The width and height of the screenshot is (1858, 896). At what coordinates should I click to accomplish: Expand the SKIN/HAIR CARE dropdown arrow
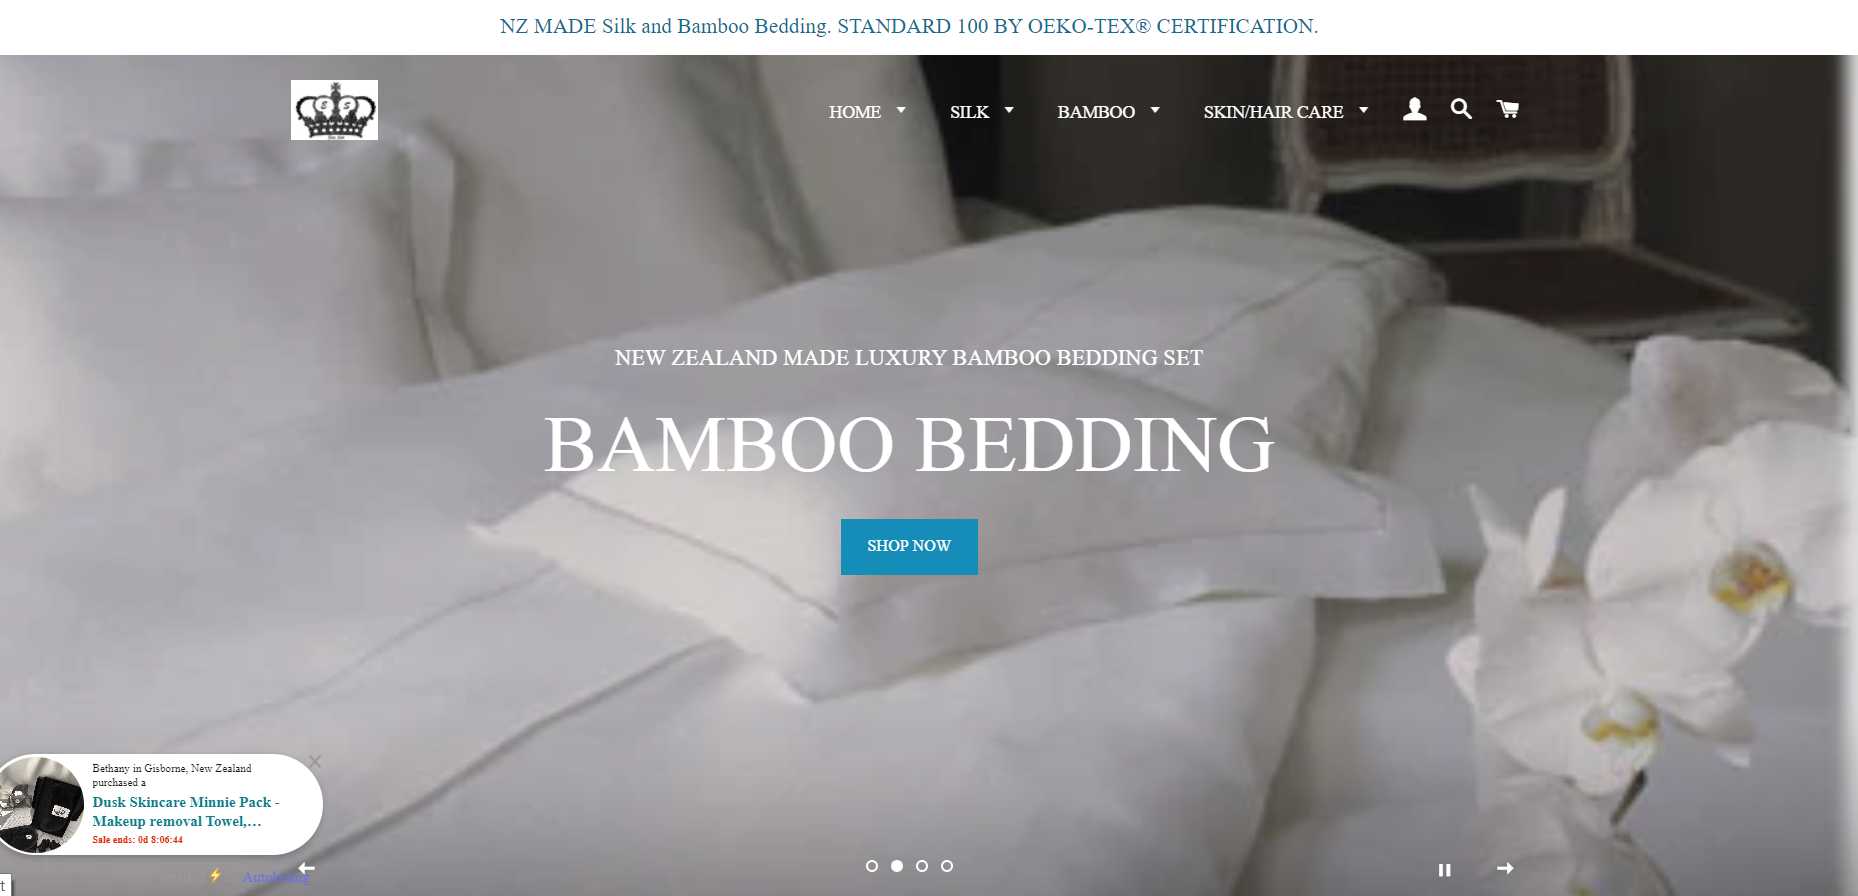point(1363,110)
